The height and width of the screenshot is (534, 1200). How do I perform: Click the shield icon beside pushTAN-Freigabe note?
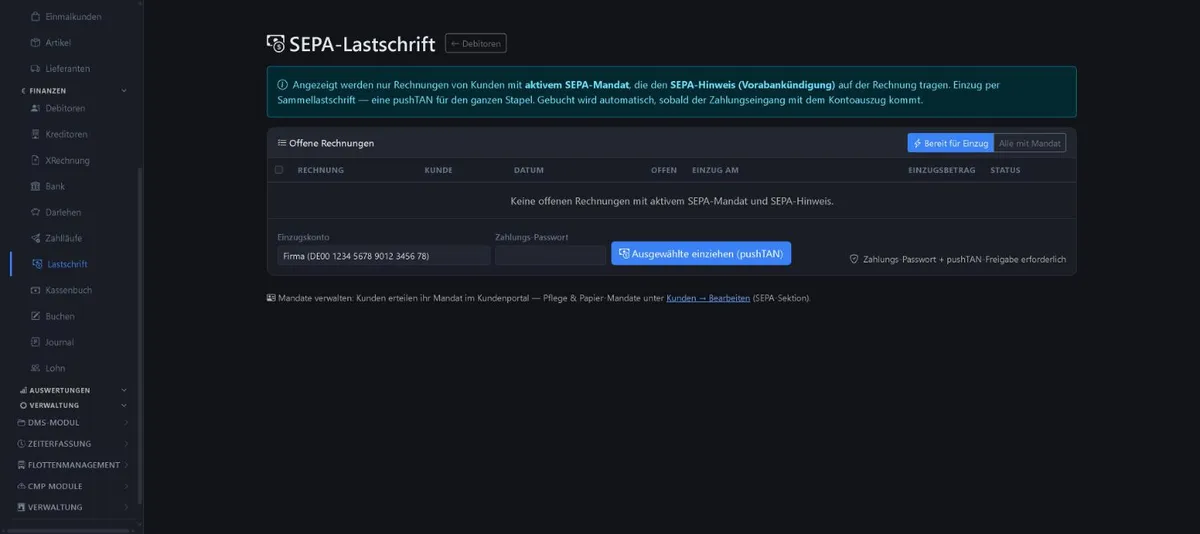(854, 259)
